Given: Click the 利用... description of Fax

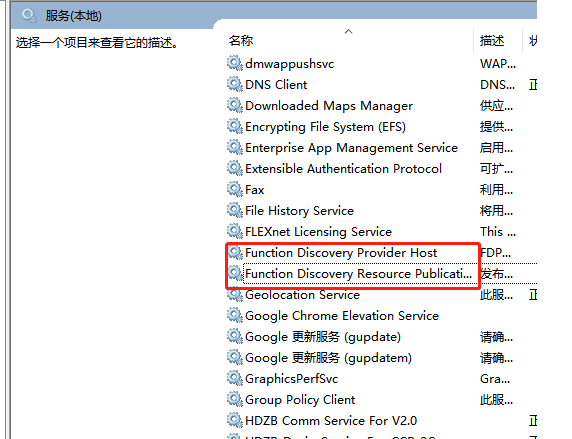Looking at the screenshot, I should (x=496, y=190).
